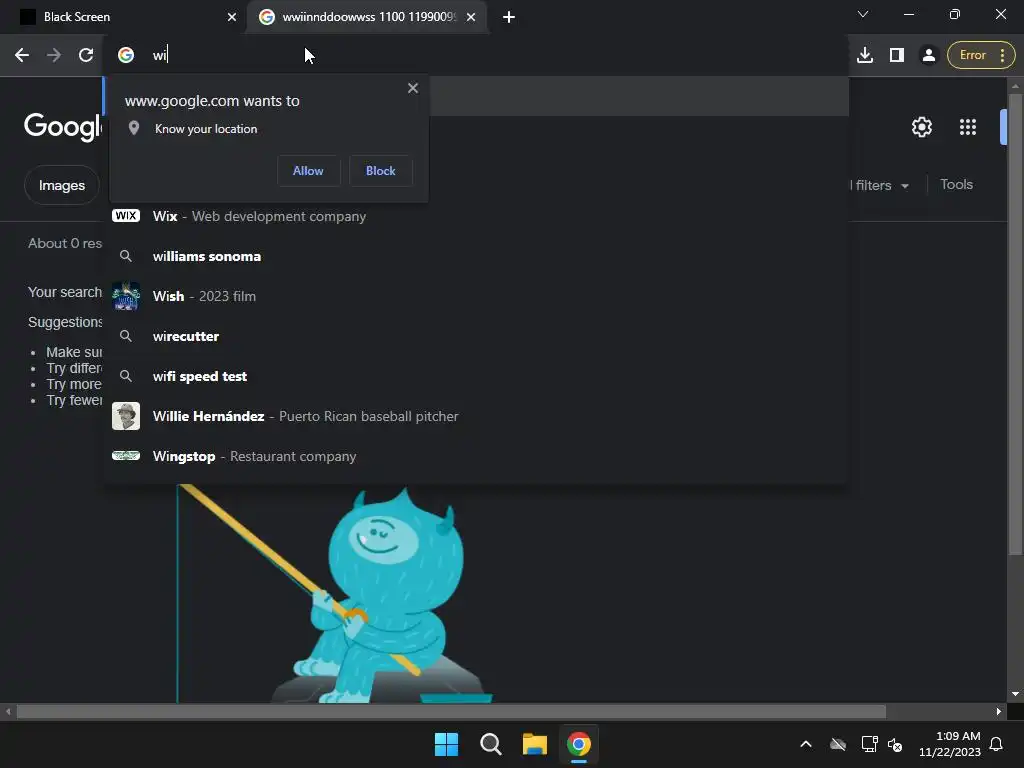The height and width of the screenshot is (768, 1024).
Task: Open Google quick settings gear
Action: click(921, 127)
